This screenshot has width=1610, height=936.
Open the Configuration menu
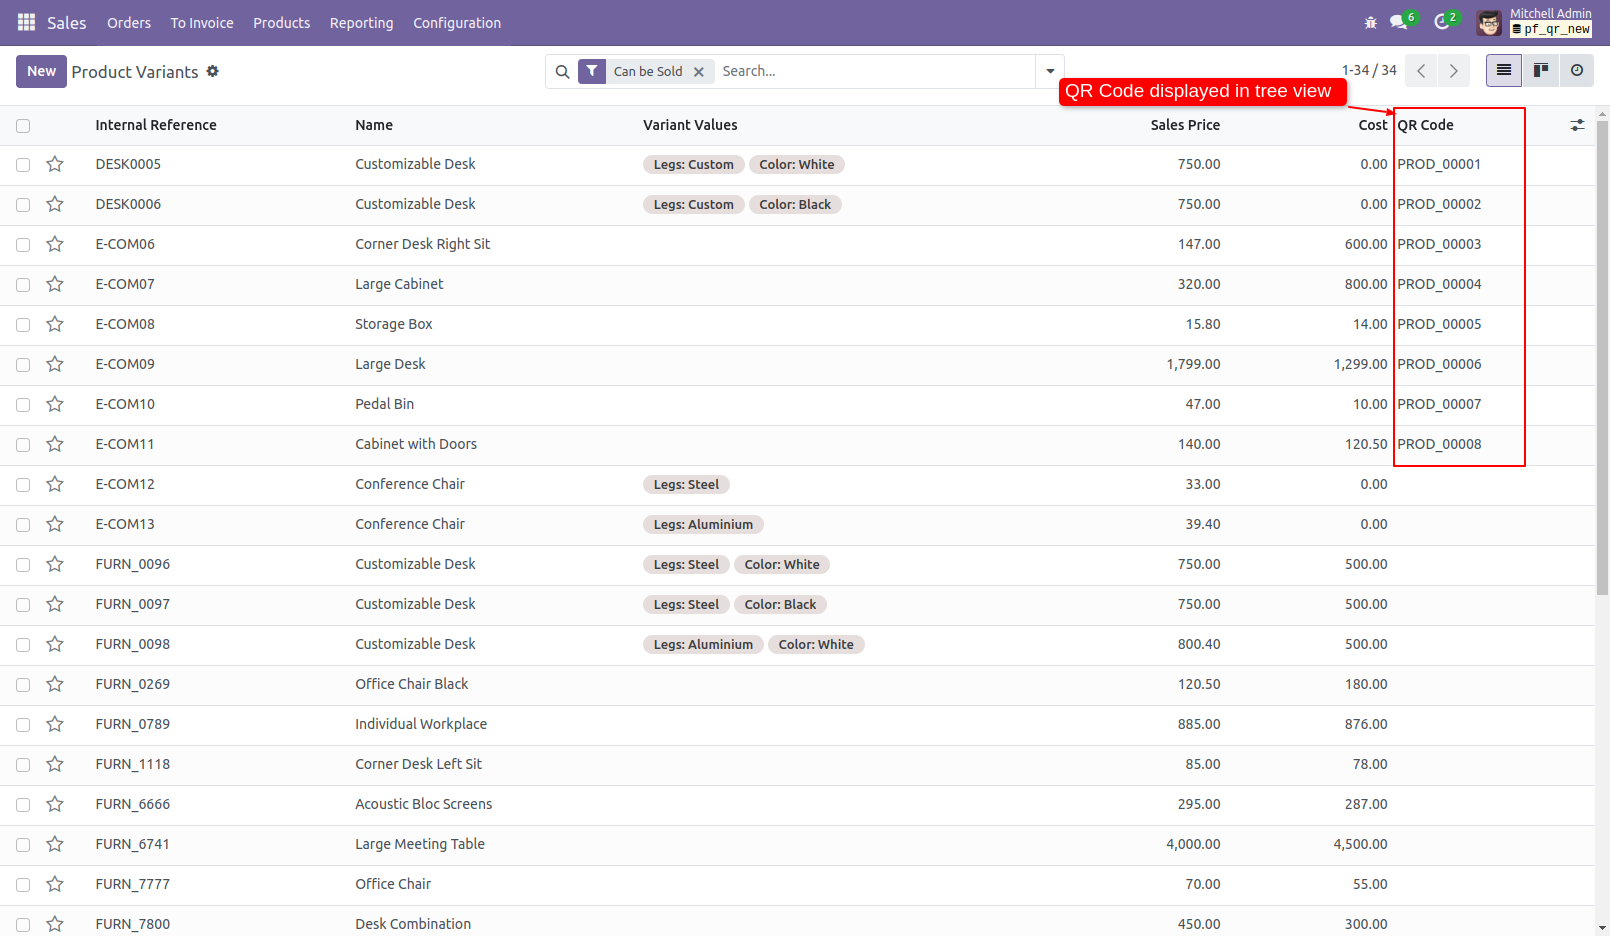(x=456, y=22)
